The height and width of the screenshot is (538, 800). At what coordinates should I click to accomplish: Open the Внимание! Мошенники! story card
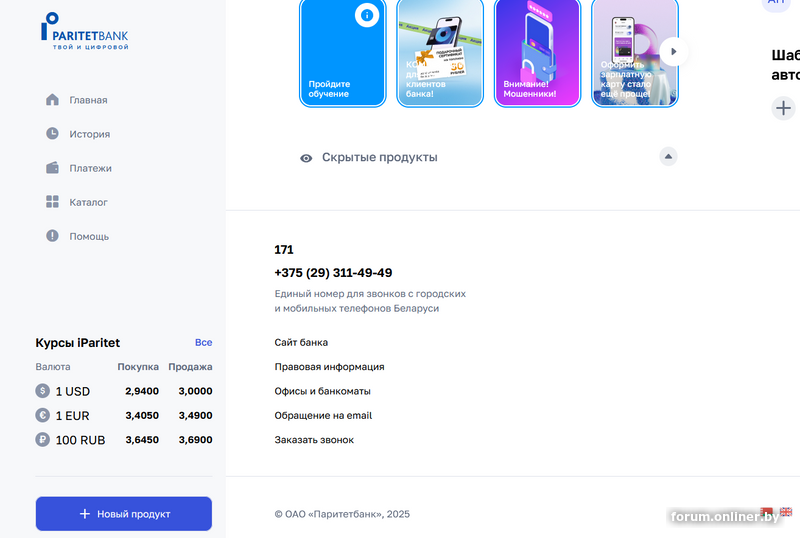[537, 52]
